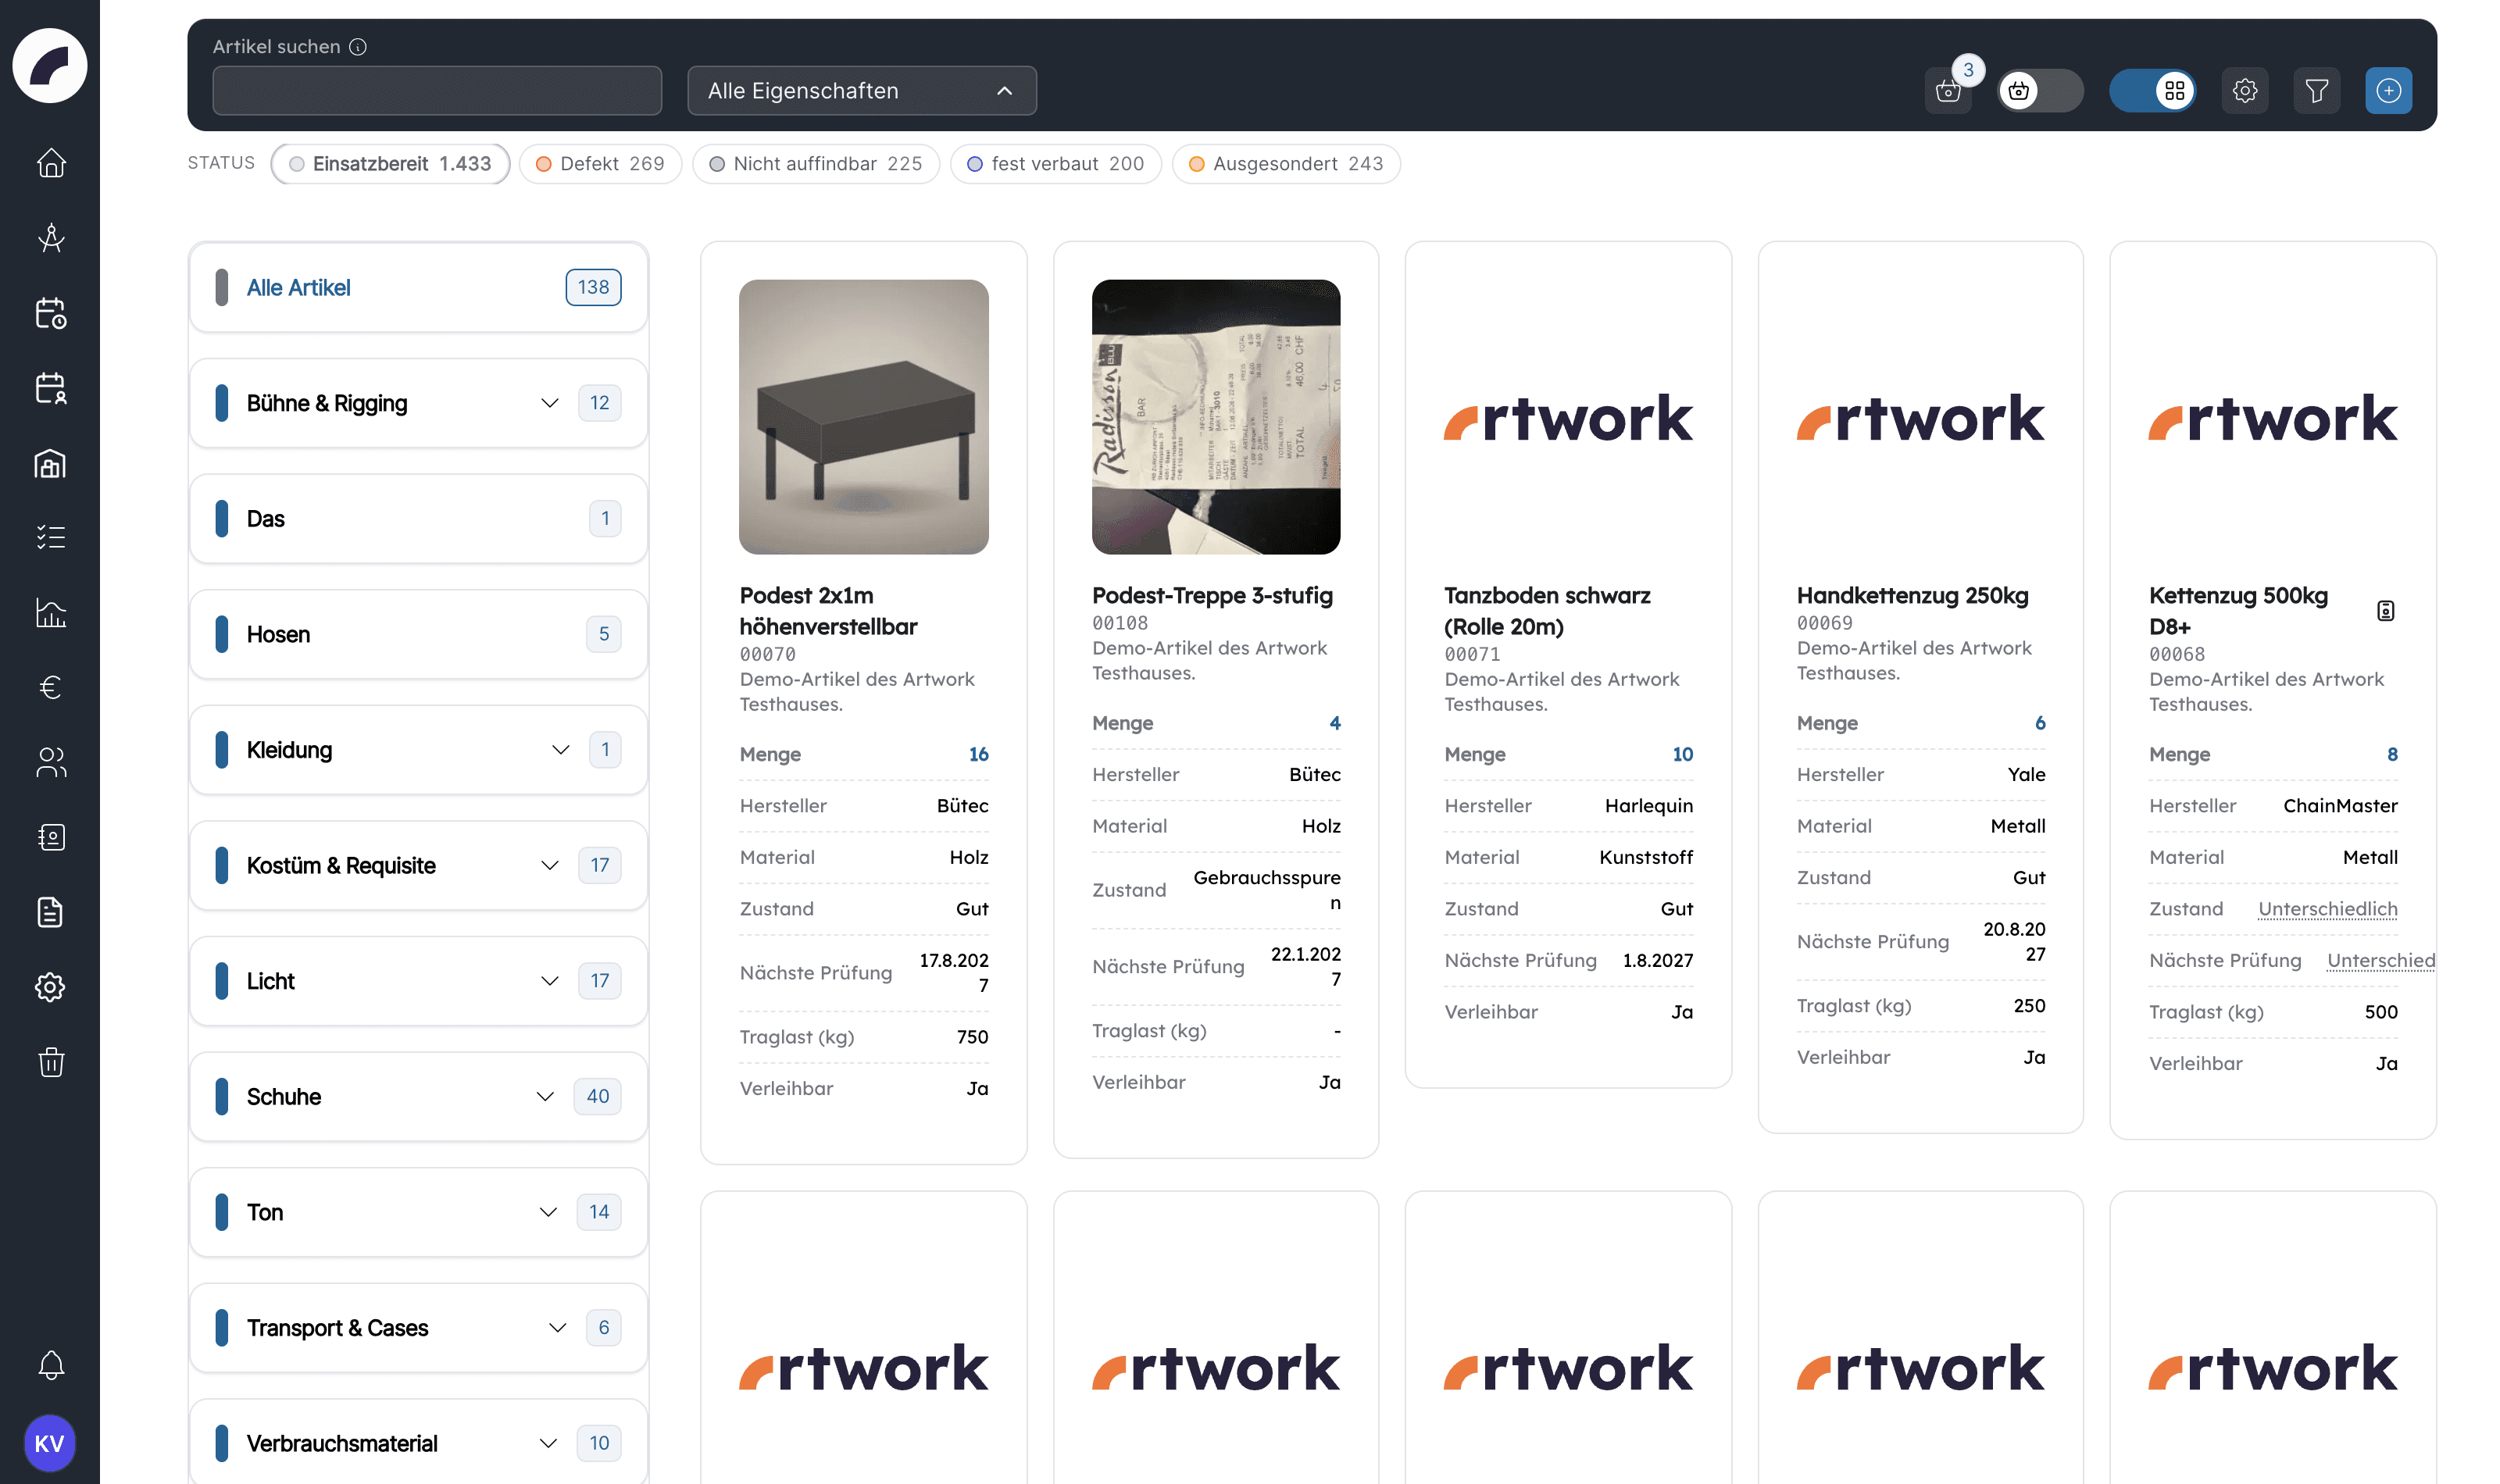Image resolution: width=2500 pixels, height=1484 pixels.
Task: Open the Alle Eigenschaften dropdown
Action: pyautogui.click(x=862, y=91)
